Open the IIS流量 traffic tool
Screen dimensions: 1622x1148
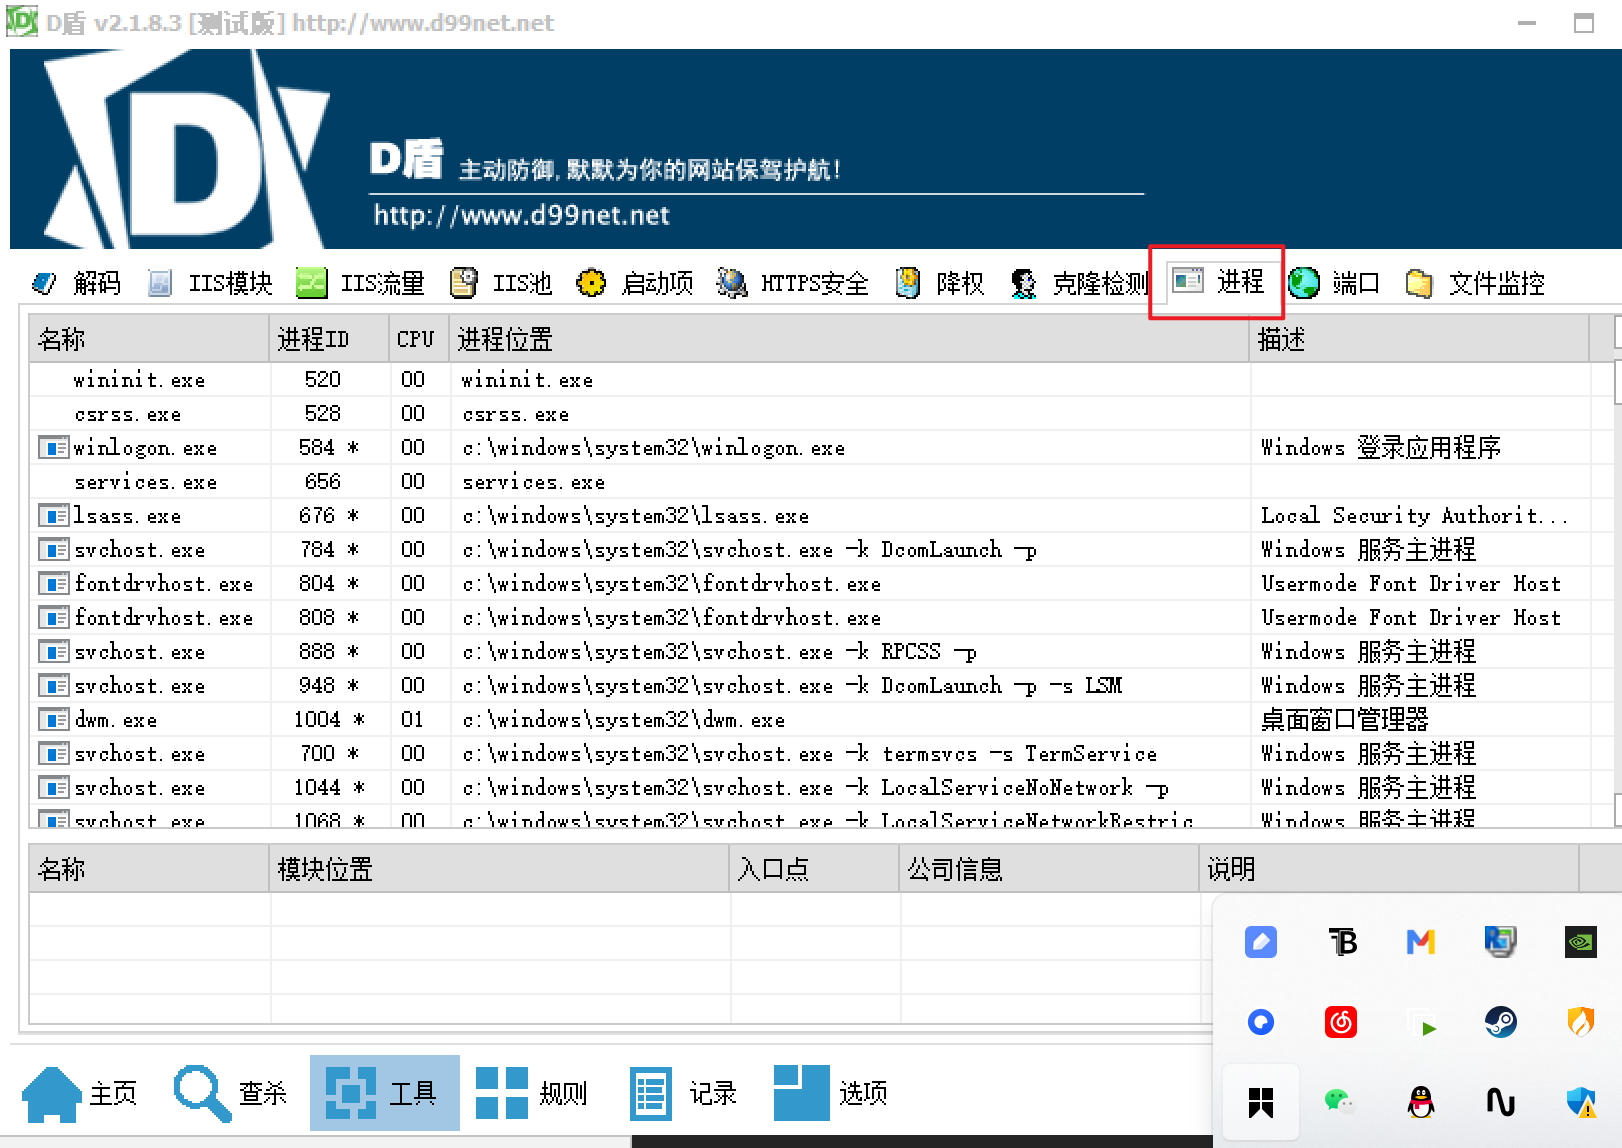[x=361, y=283]
